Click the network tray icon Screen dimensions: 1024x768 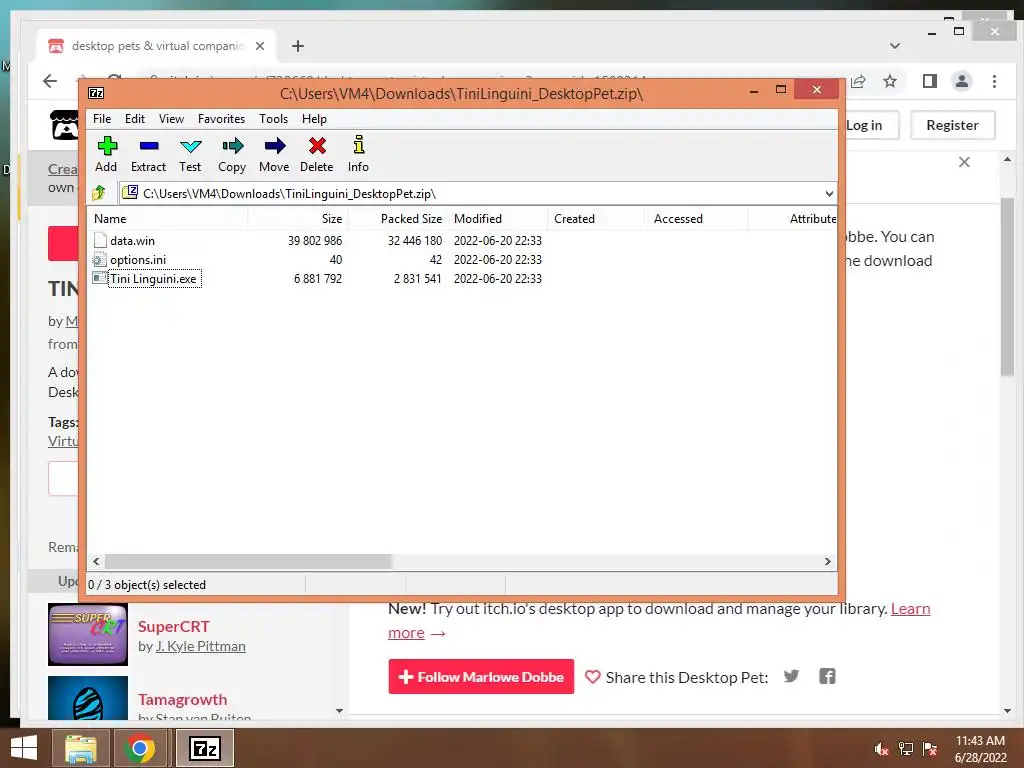pos(906,749)
